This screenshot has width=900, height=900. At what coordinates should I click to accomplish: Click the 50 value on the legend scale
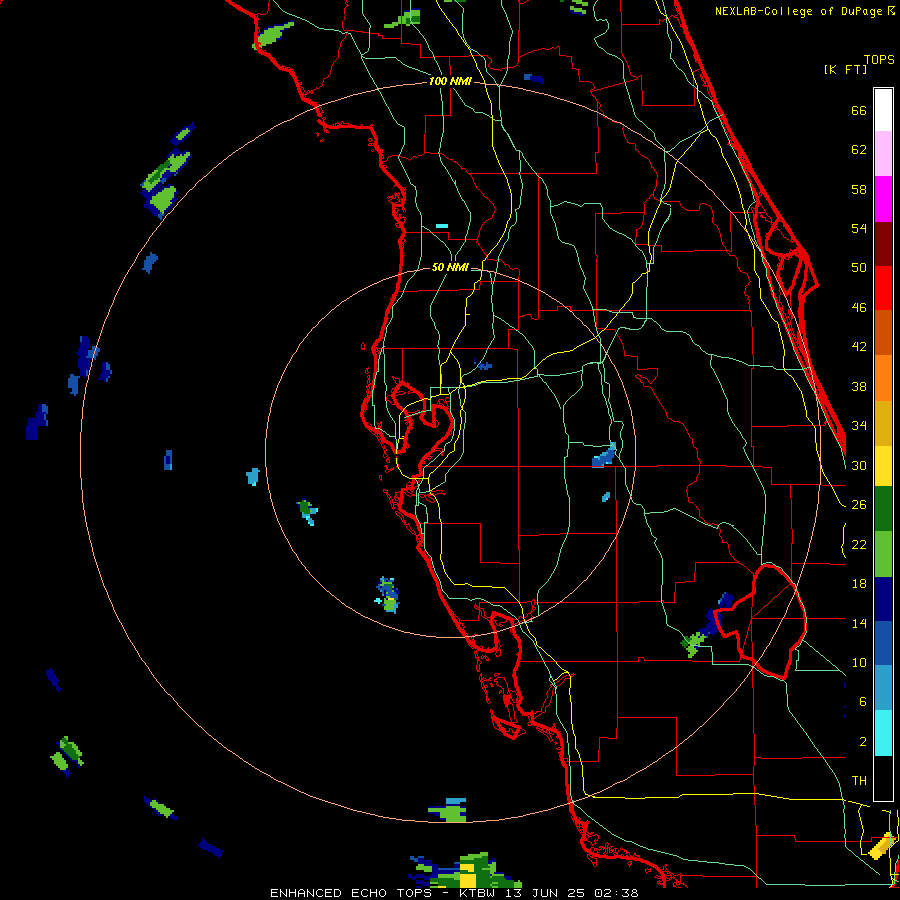pos(859,267)
